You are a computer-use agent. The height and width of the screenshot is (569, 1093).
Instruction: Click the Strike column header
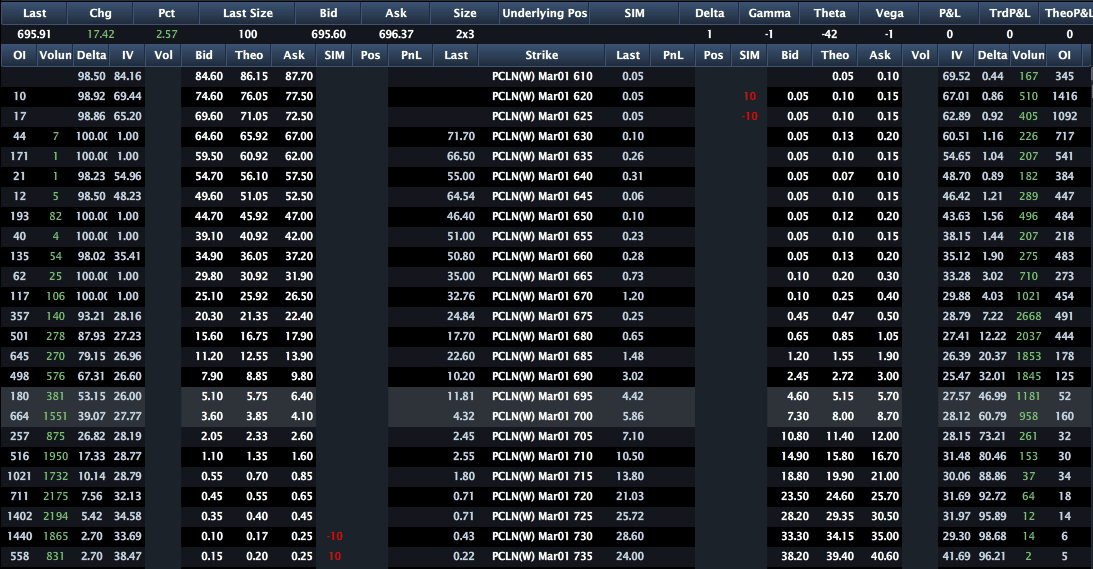[x=542, y=55]
